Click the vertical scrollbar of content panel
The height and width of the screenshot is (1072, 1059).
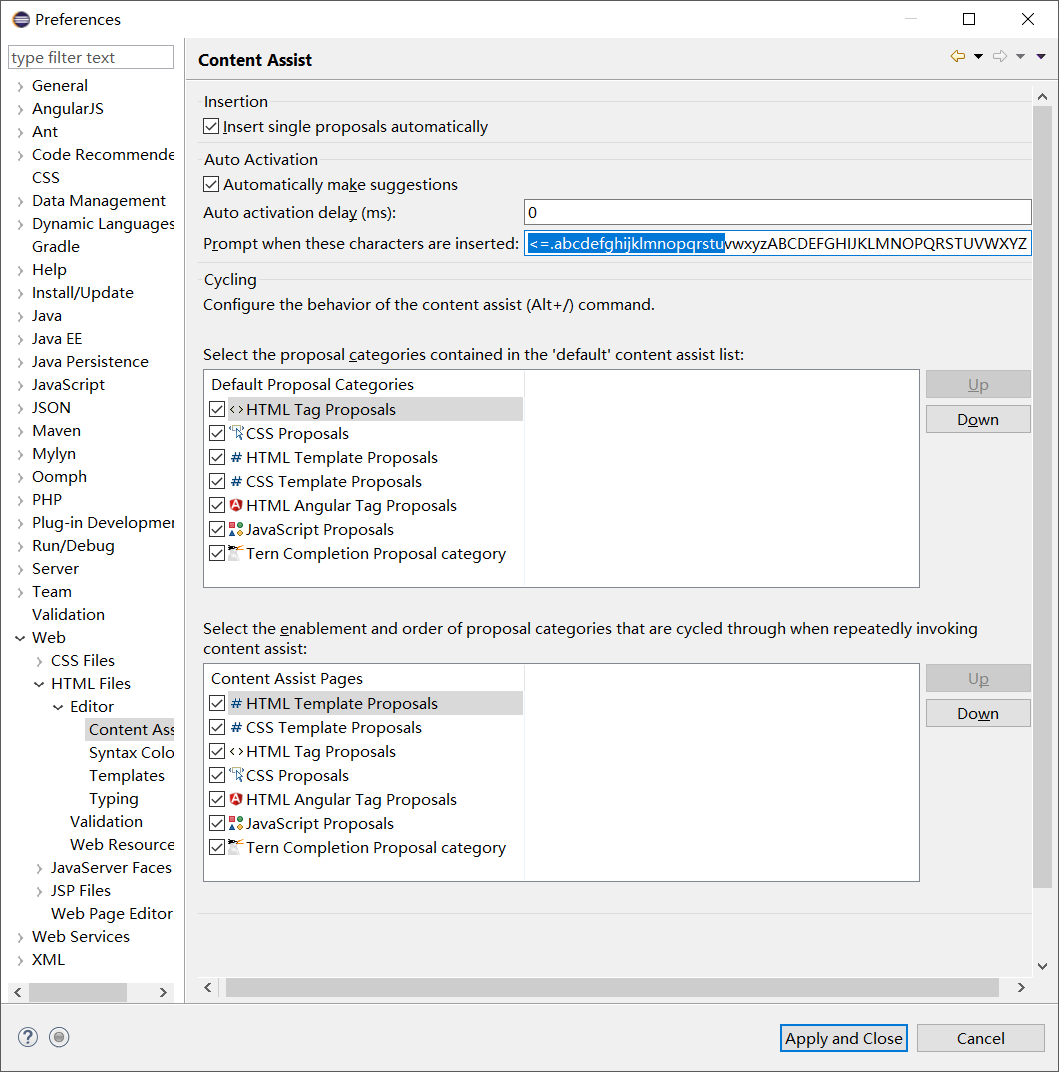[1042, 496]
